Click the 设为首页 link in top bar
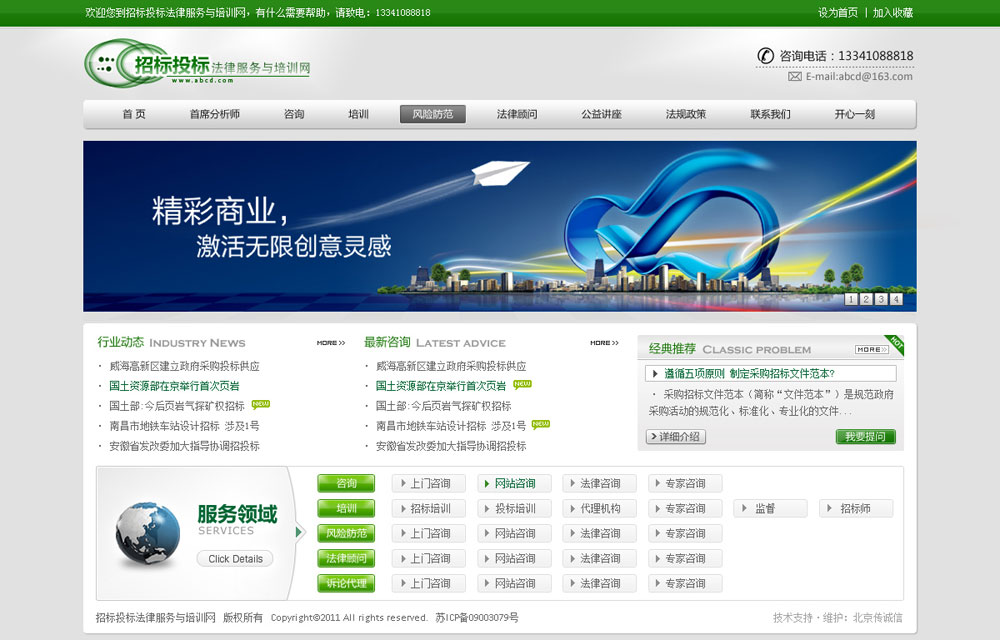 pyautogui.click(x=838, y=13)
